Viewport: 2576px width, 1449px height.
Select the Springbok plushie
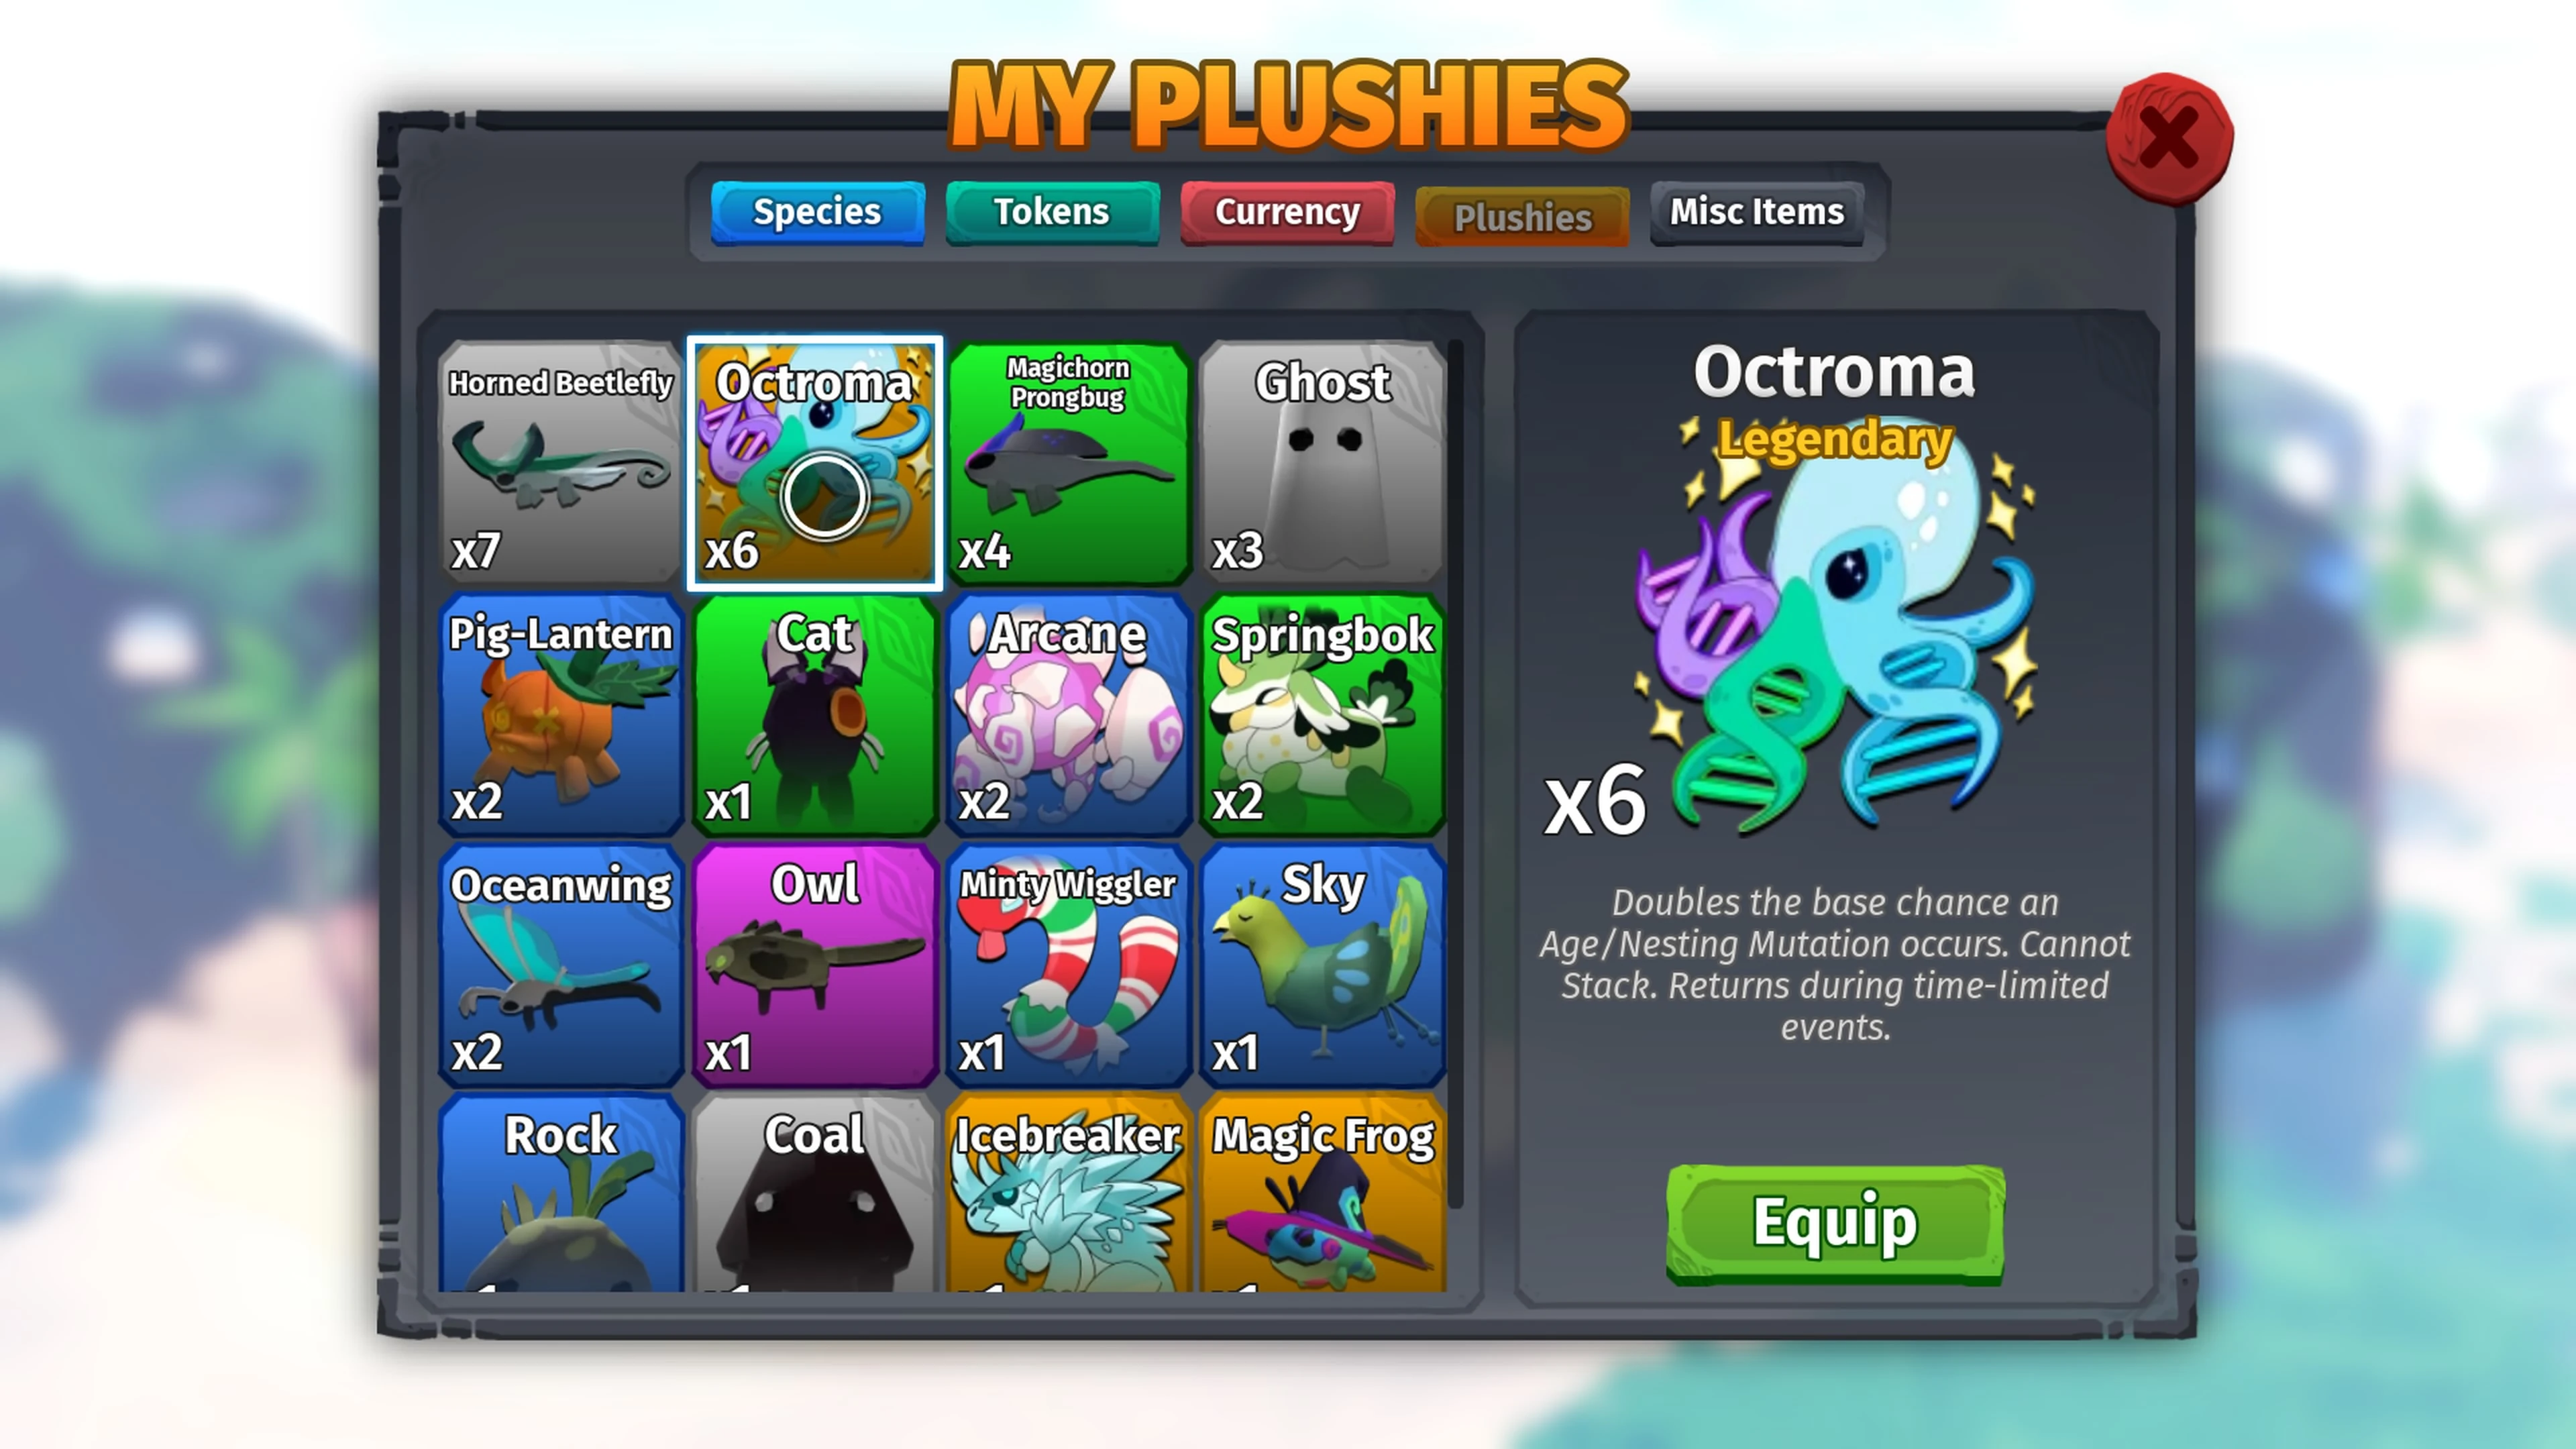click(x=1322, y=715)
